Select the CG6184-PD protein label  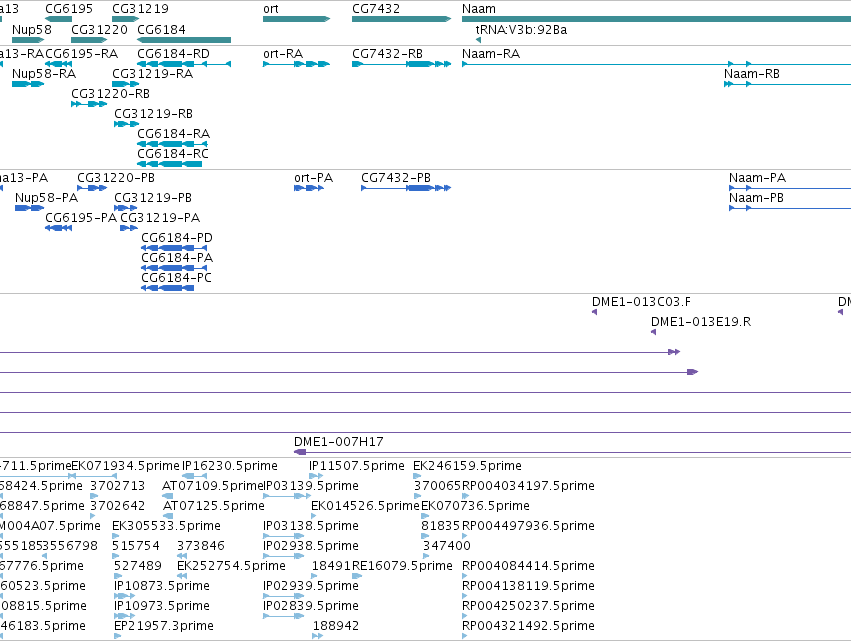tap(177, 238)
